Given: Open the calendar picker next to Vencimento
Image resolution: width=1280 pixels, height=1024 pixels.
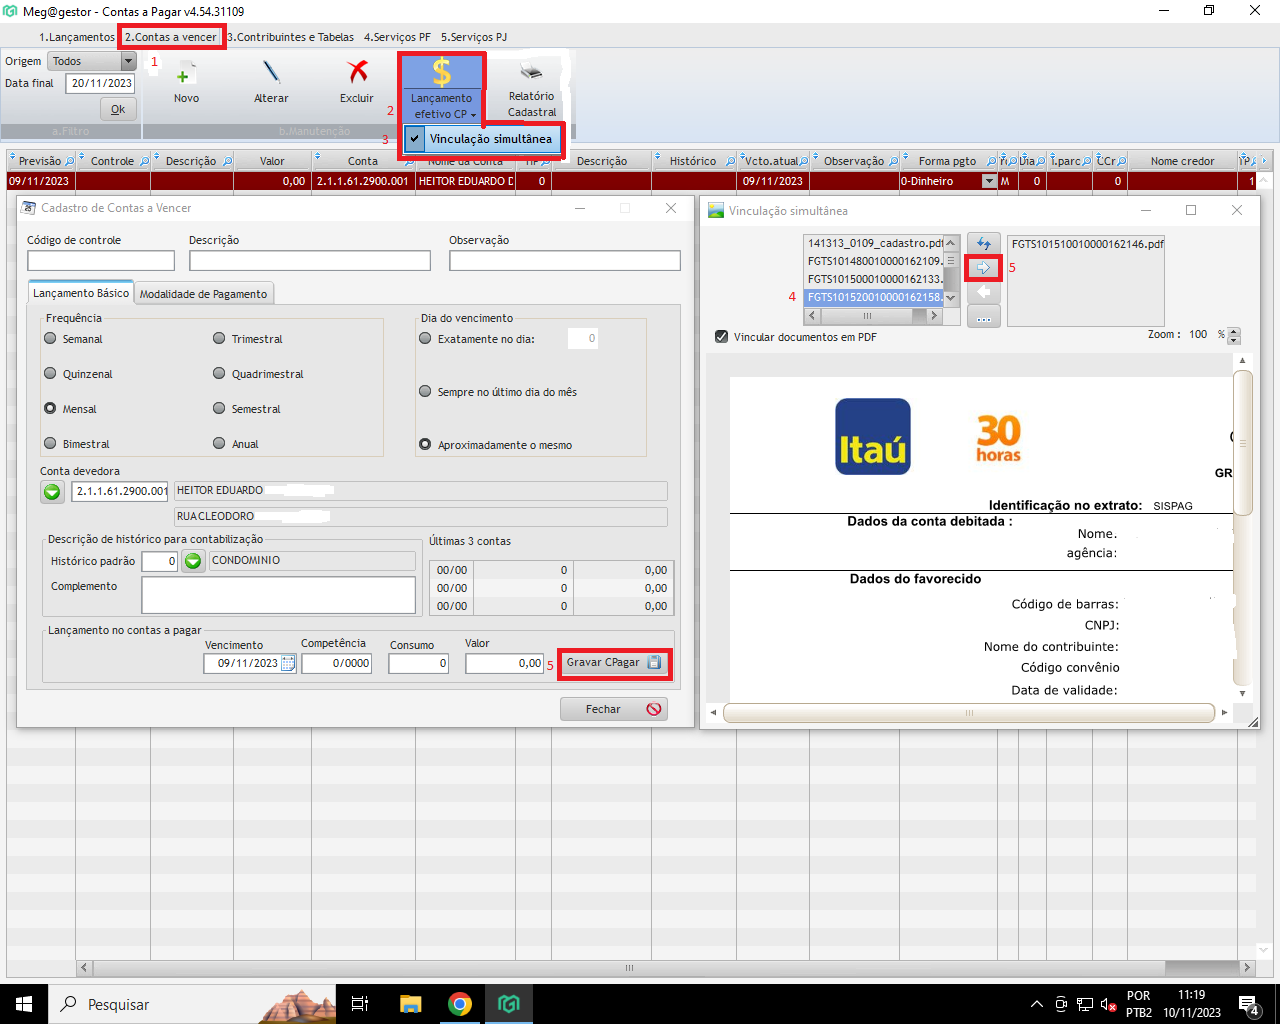Looking at the screenshot, I should (x=288, y=663).
